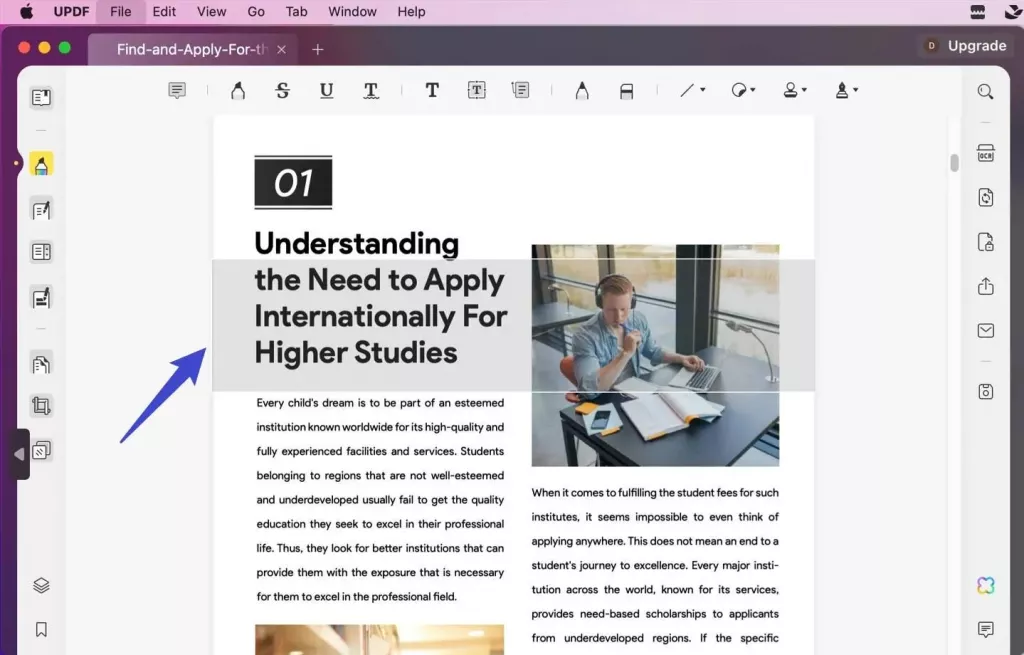Toggle the layers panel
The height and width of the screenshot is (655, 1024).
(x=41, y=586)
